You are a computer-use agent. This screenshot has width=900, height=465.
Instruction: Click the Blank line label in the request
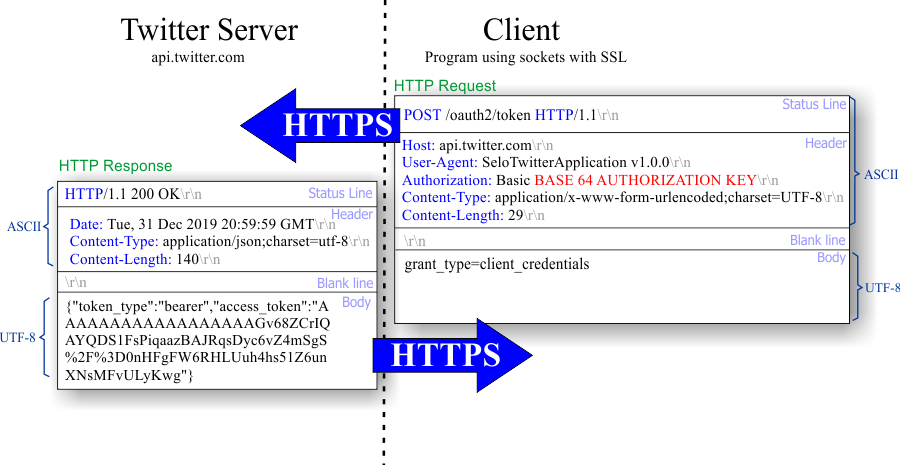[x=817, y=240]
